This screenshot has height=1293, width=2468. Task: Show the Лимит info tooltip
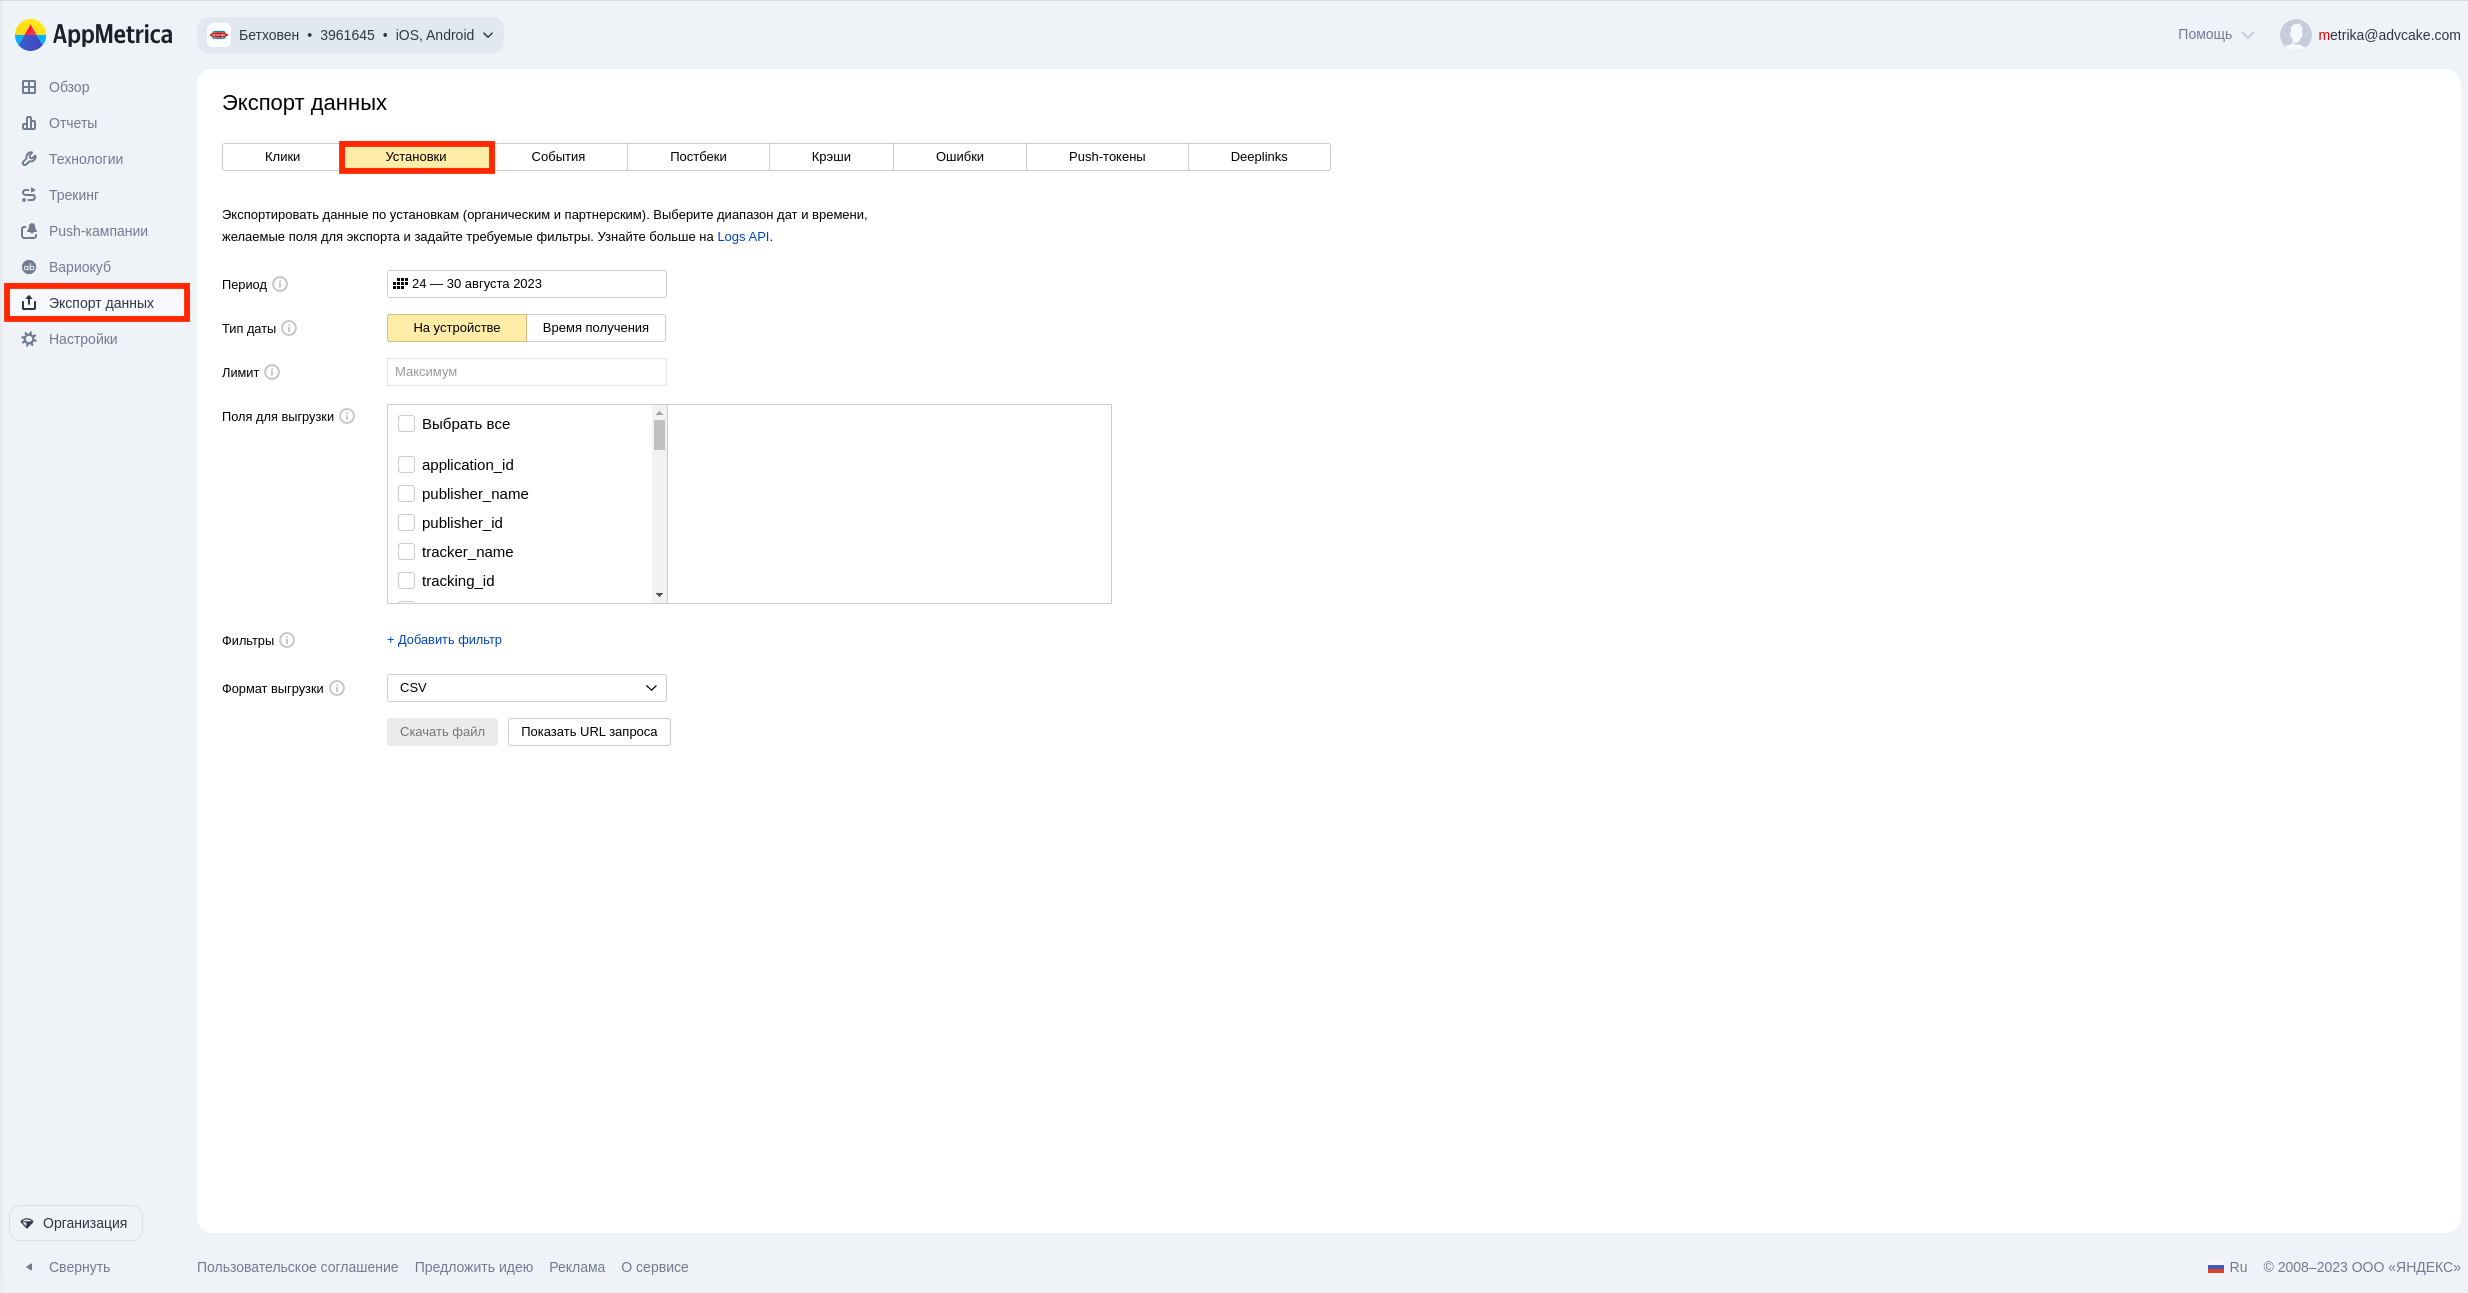click(272, 372)
